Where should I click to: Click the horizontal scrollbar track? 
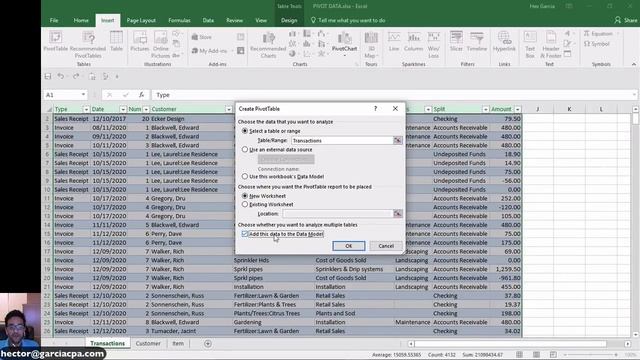[519, 344]
